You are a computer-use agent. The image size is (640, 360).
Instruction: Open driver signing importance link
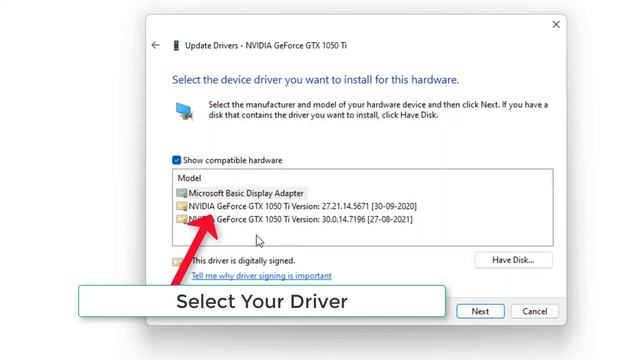(261, 276)
